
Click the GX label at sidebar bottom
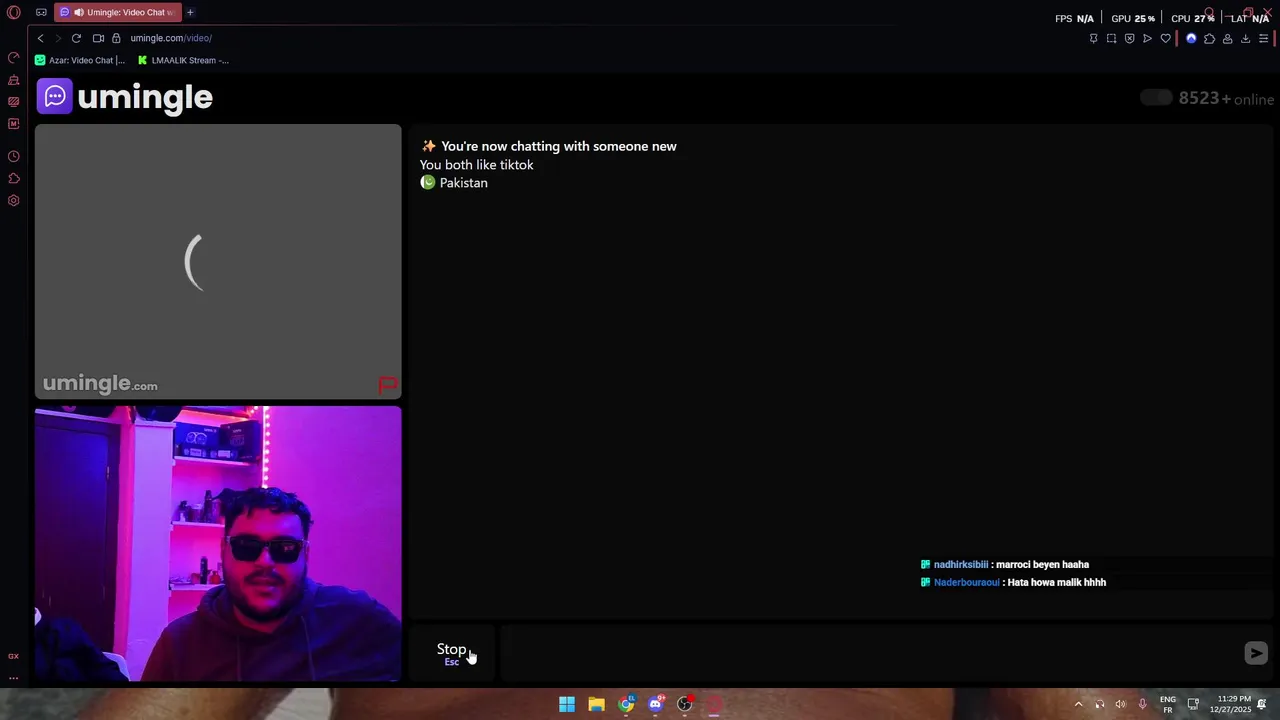click(14, 656)
